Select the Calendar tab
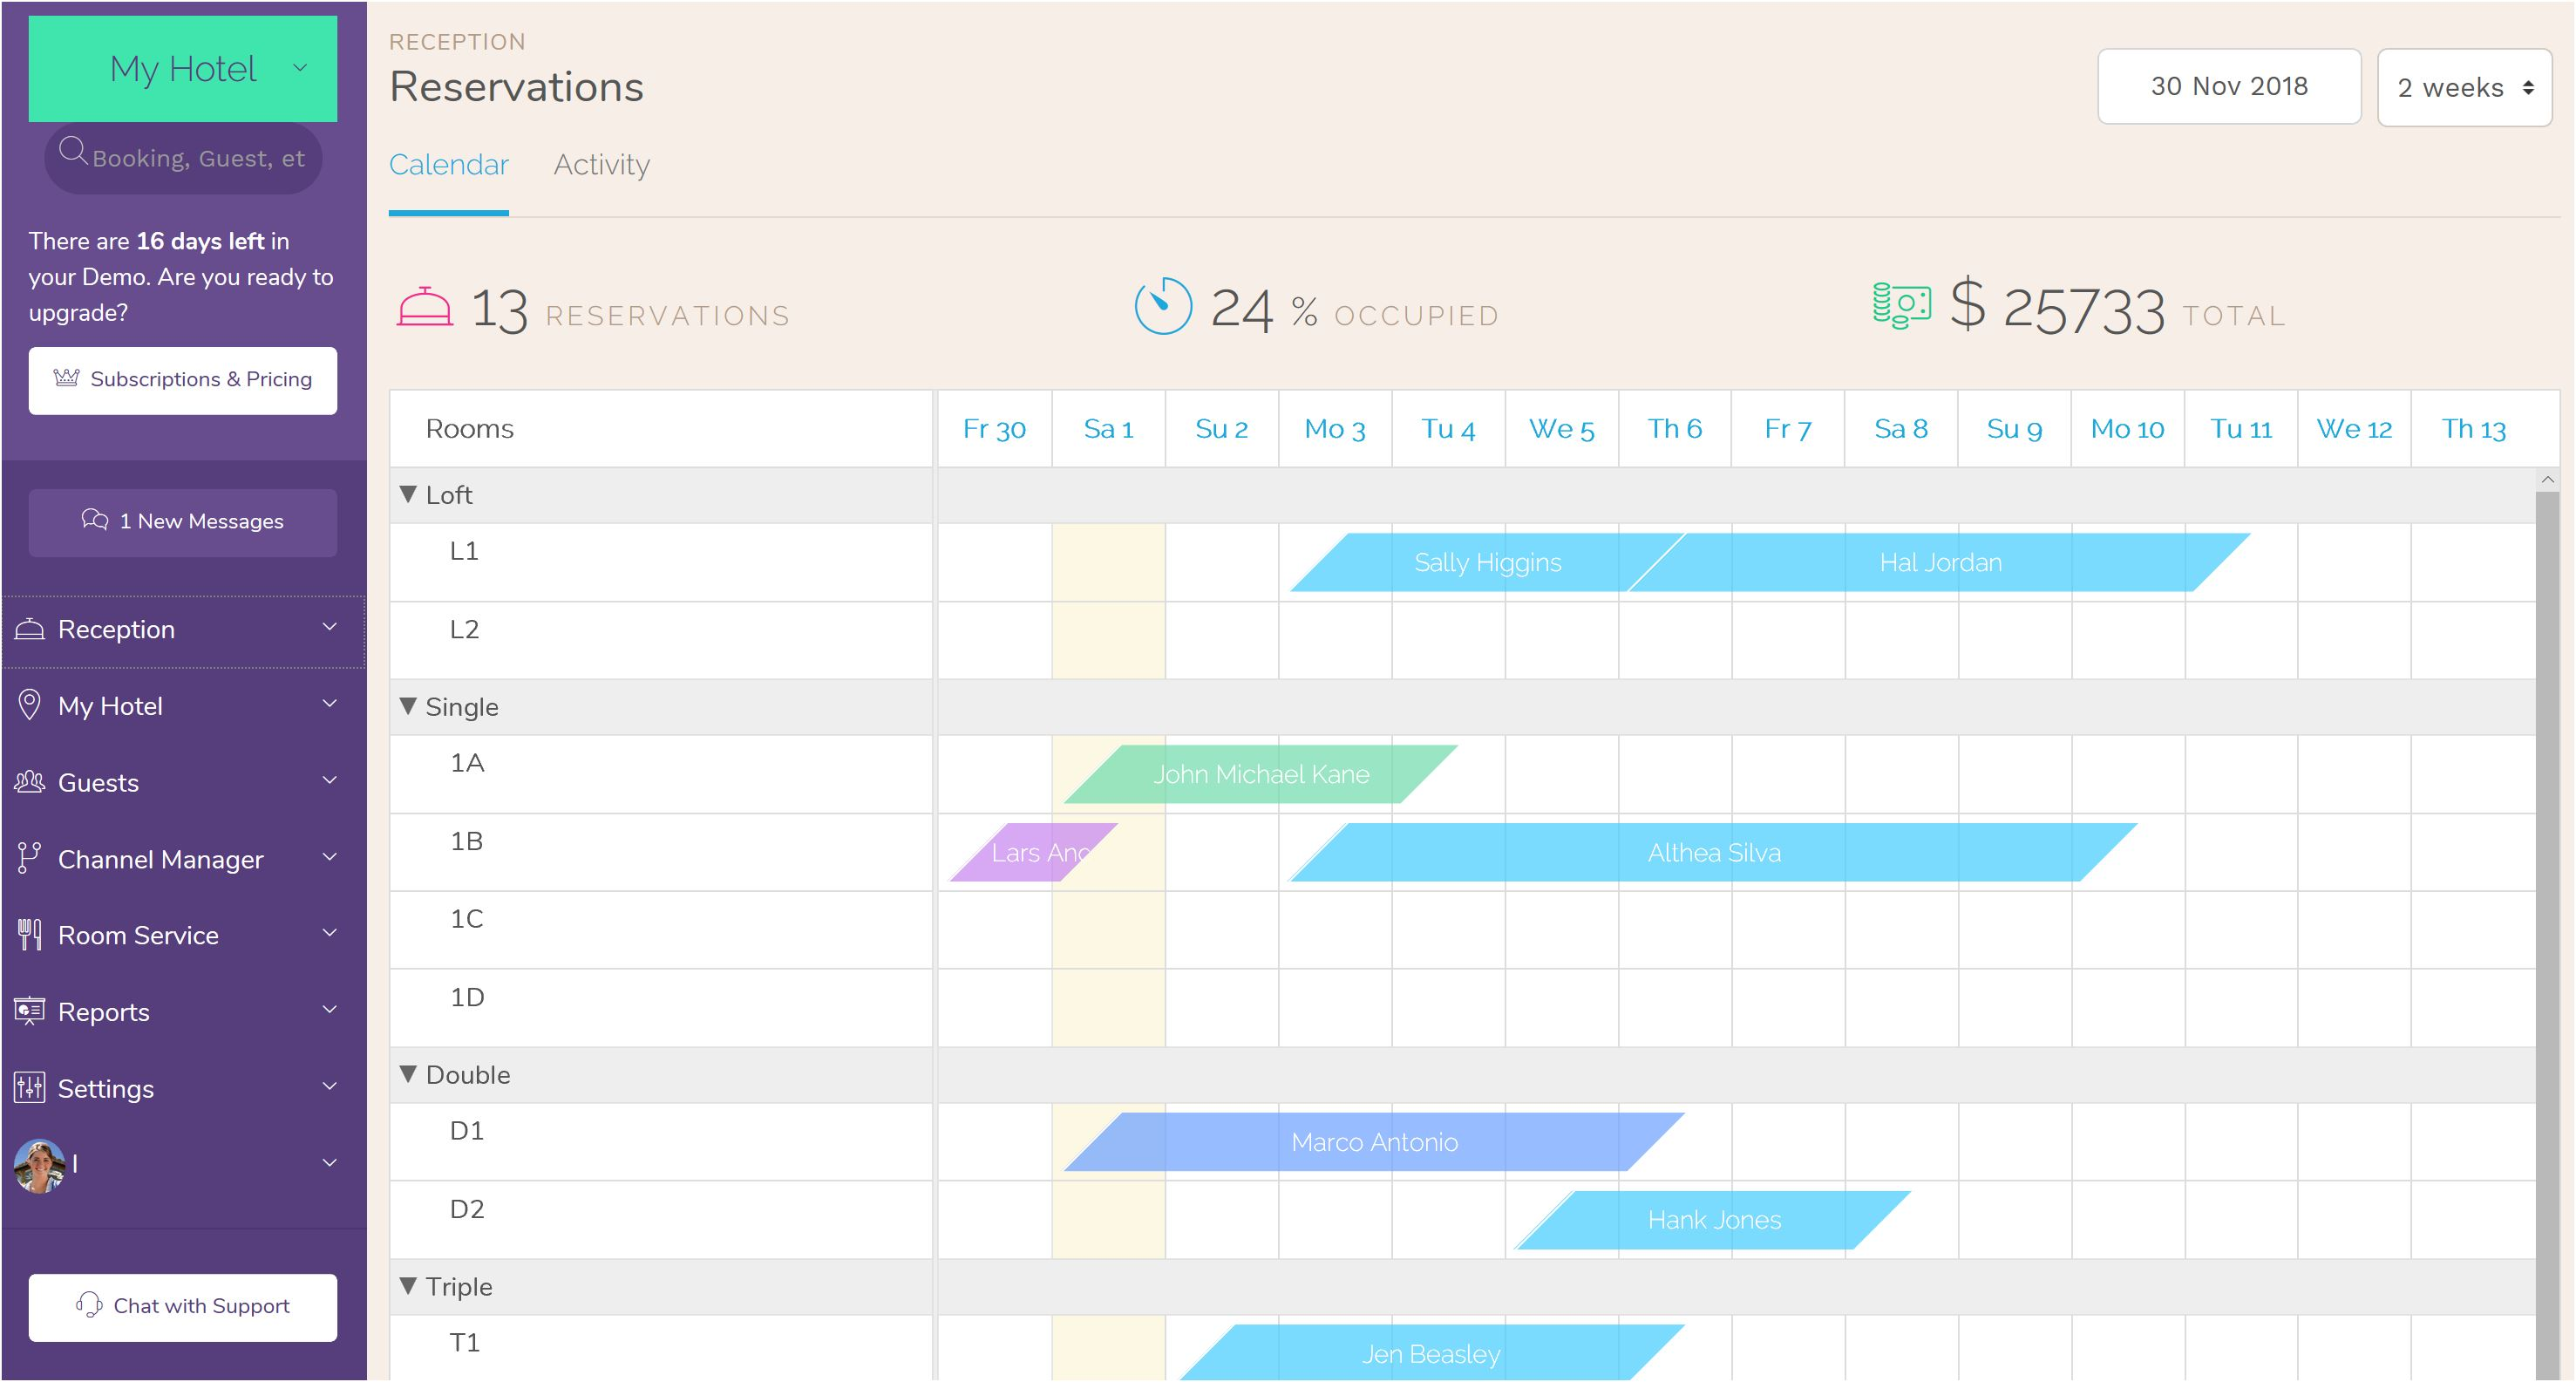This screenshot has width=2576, height=1382. 450,166
